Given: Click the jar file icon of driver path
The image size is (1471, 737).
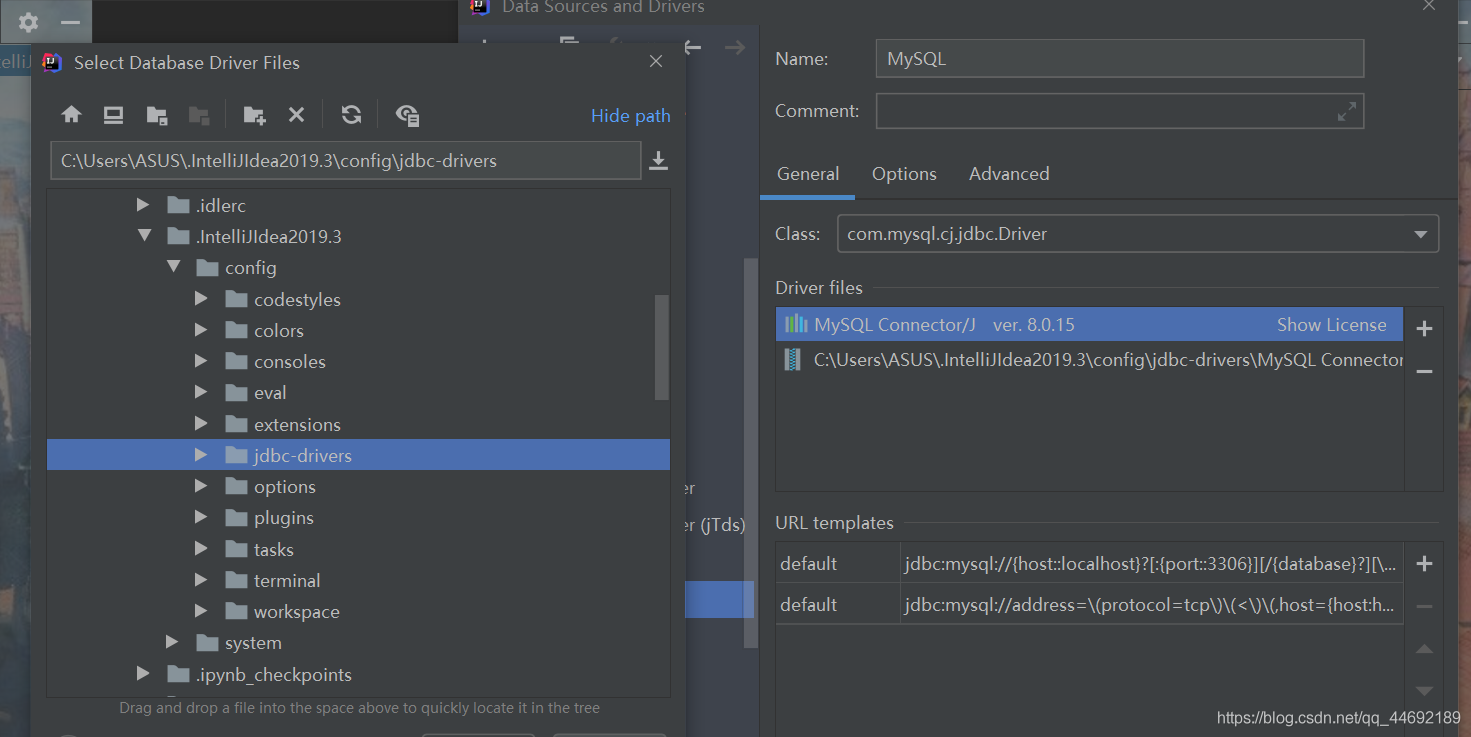Looking at the screenshot, I should 794,360.
